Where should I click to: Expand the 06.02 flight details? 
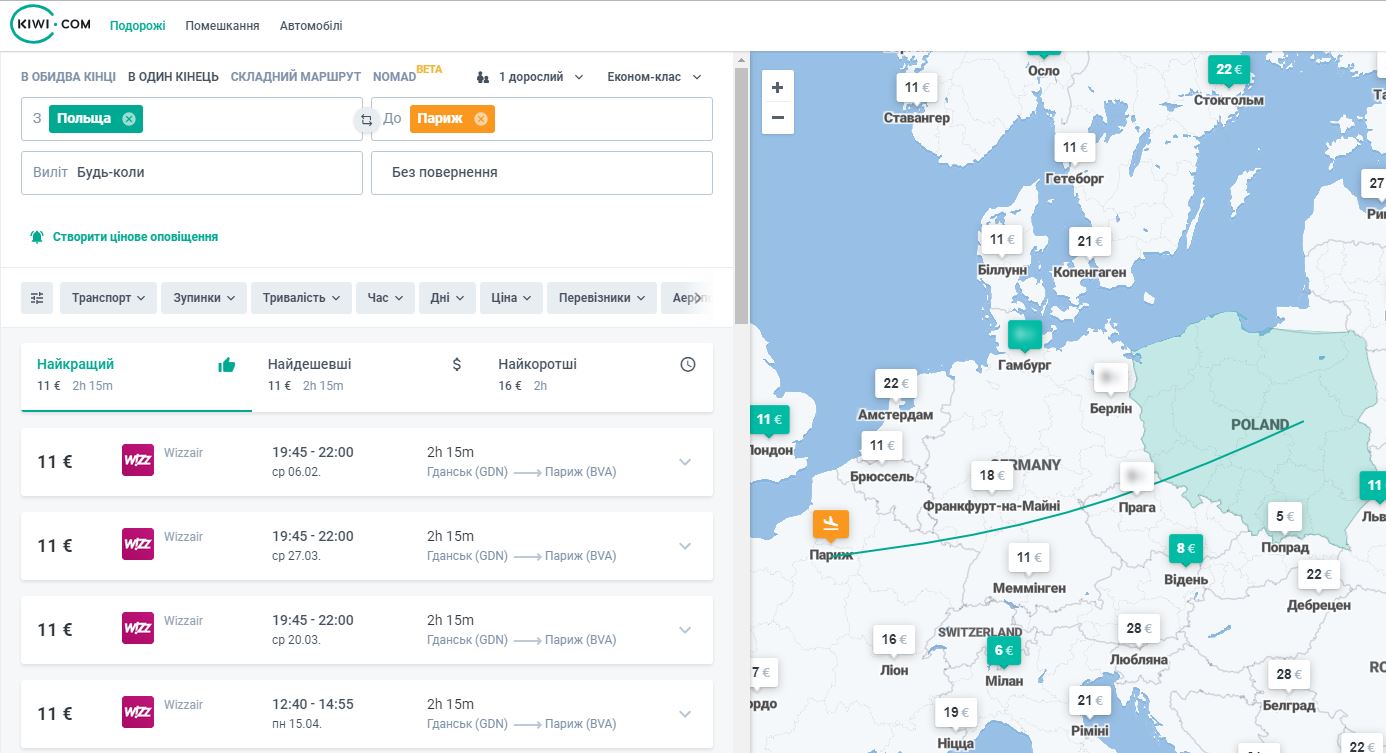tap(685, 462)
